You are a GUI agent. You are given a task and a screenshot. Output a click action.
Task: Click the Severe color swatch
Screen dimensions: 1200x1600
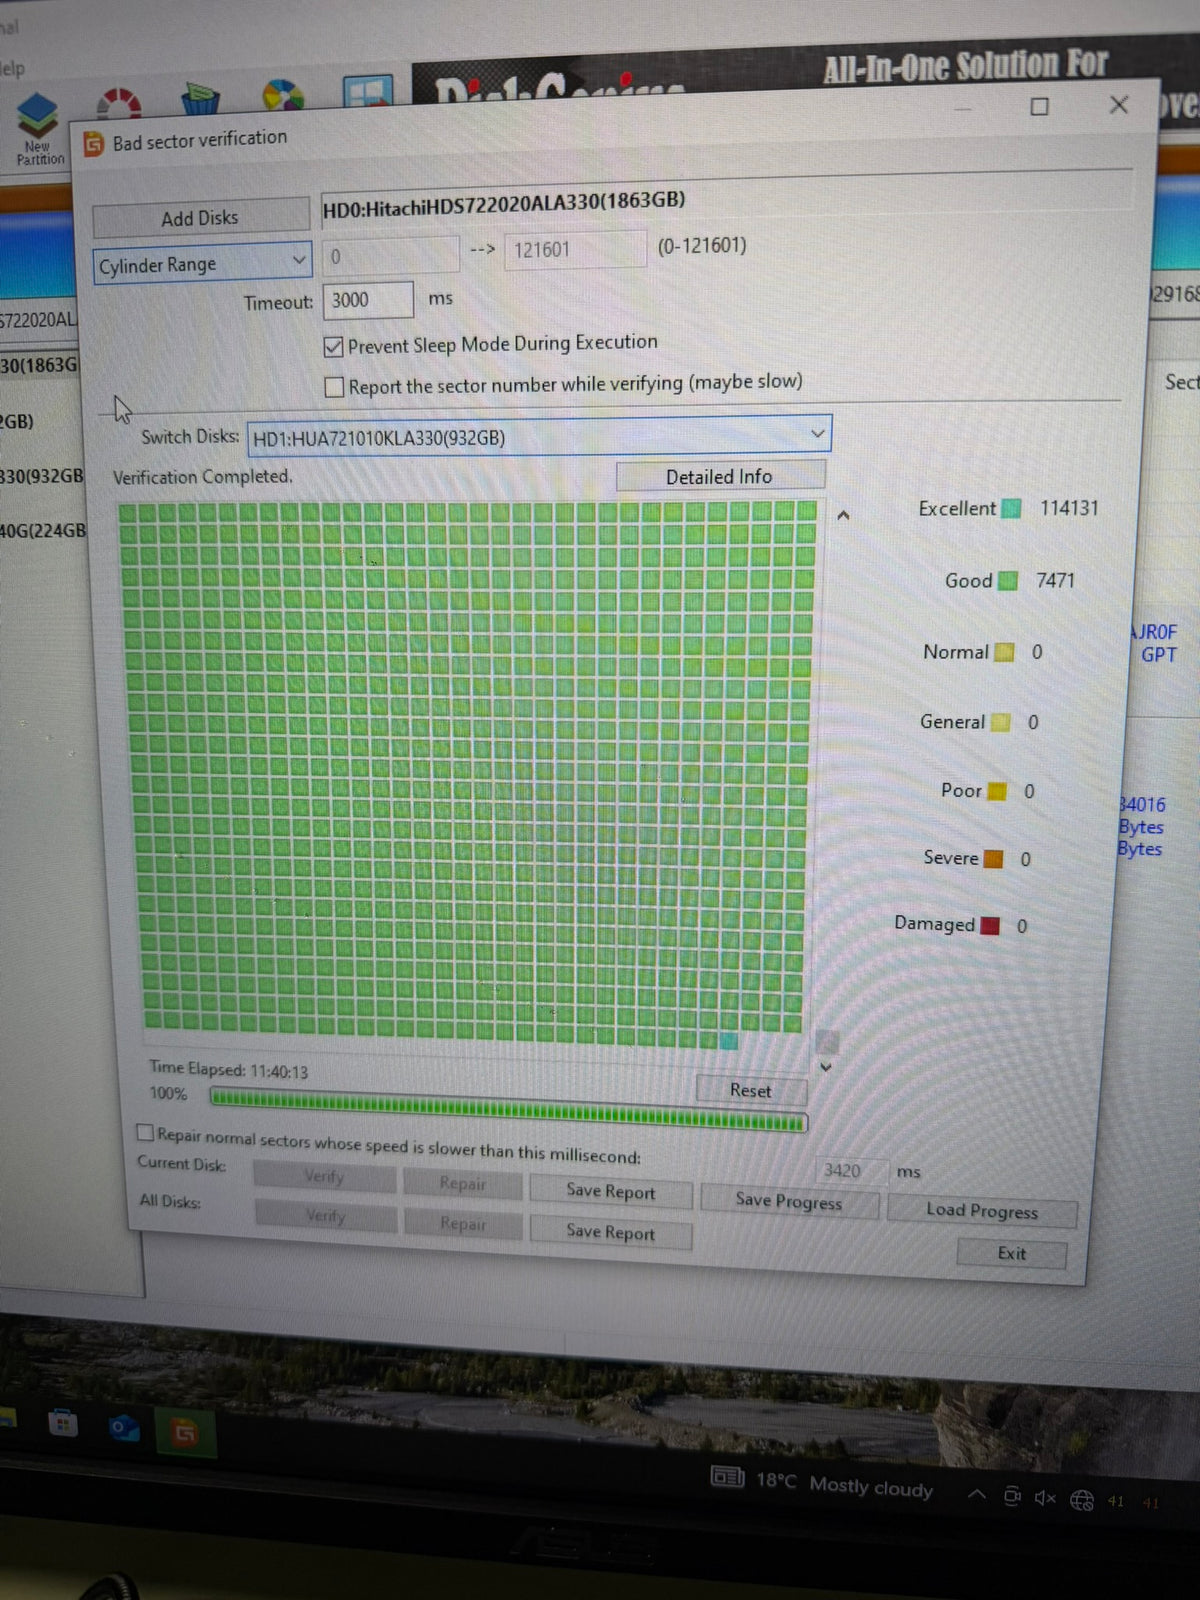993,859
